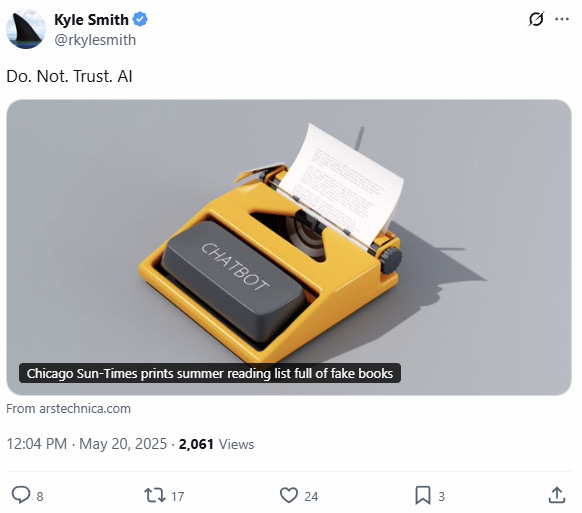This screenshot has width=582, height=513.
Task: Open the repost arrows menu
Action: (x=155, y=495)
